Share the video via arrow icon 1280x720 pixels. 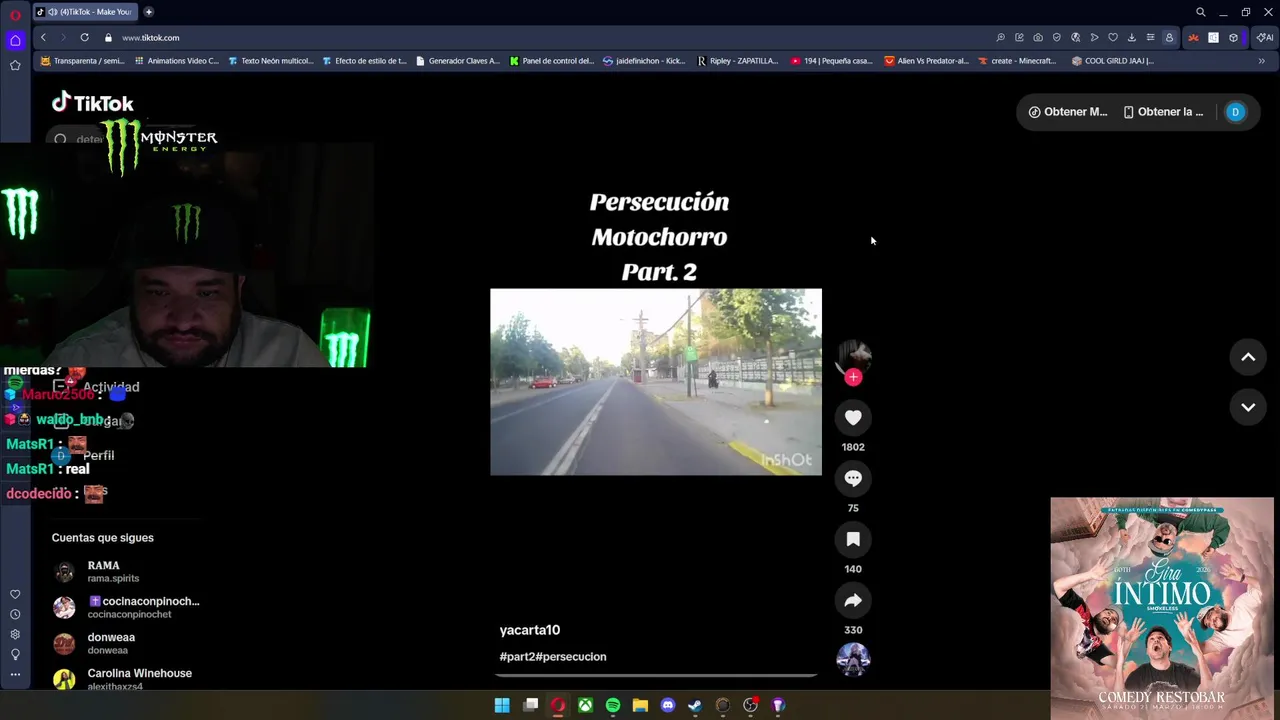853,601
